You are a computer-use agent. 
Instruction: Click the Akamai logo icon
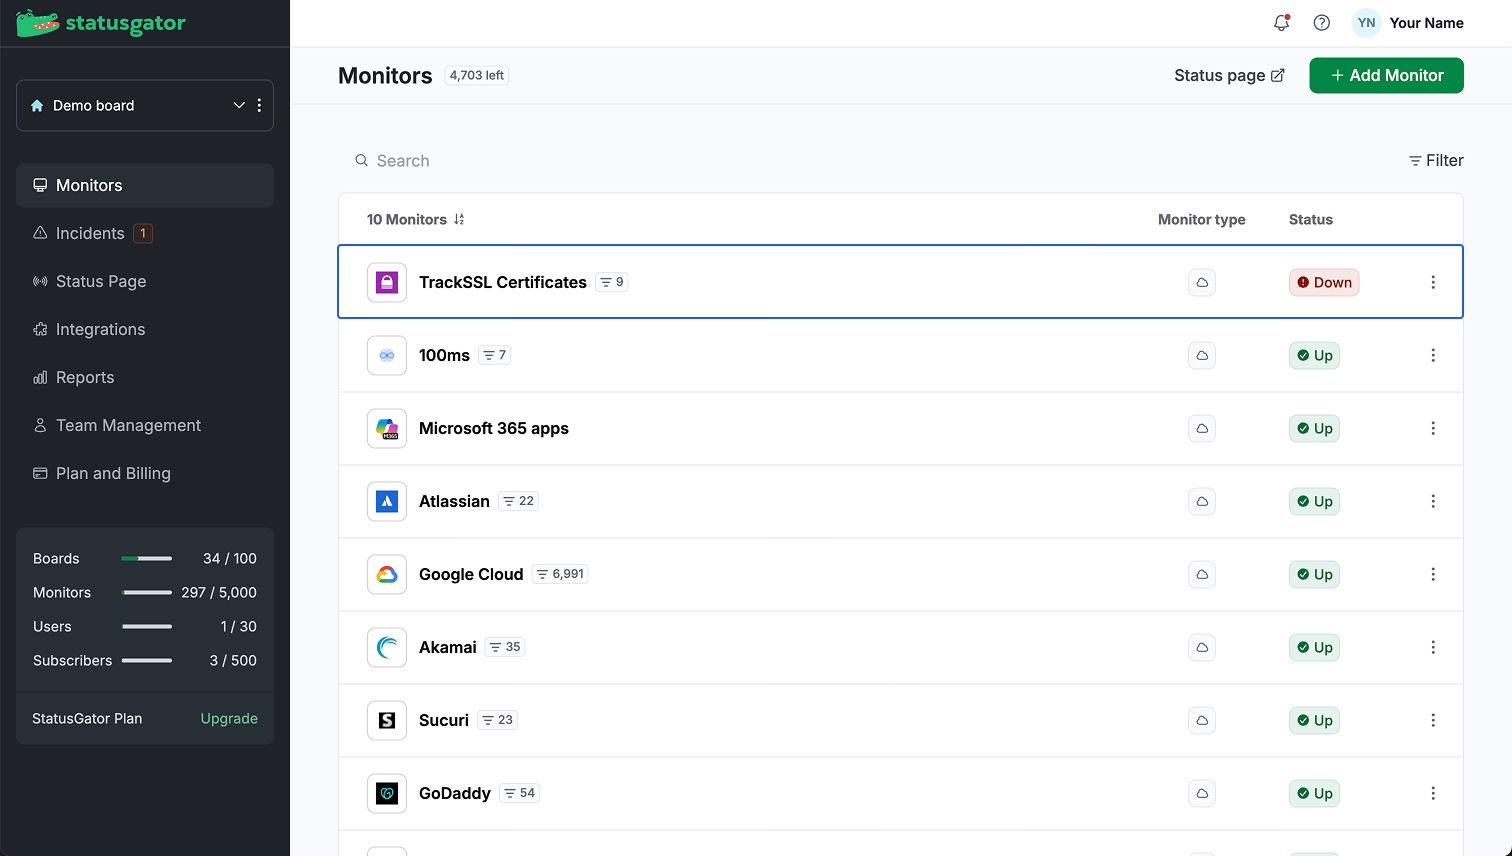(x=387, y=647)
